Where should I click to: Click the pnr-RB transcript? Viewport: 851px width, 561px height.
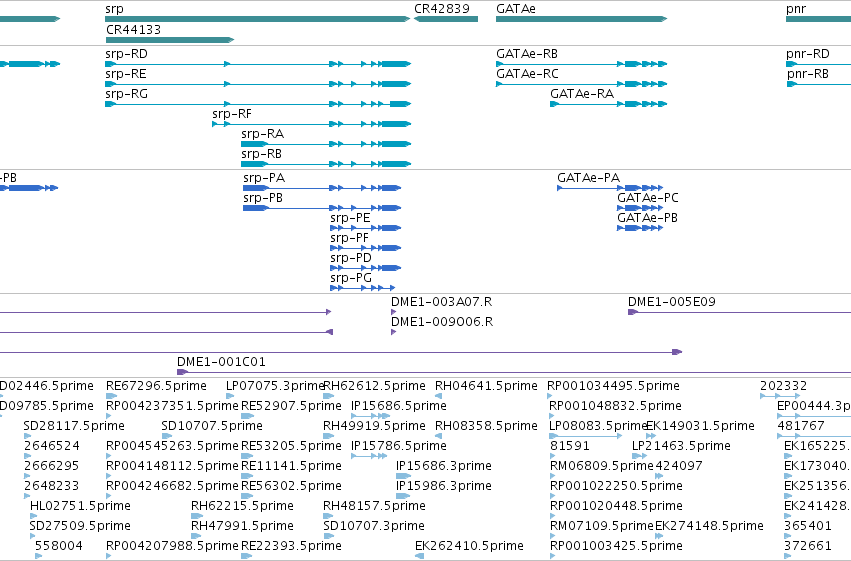point(818,84)
